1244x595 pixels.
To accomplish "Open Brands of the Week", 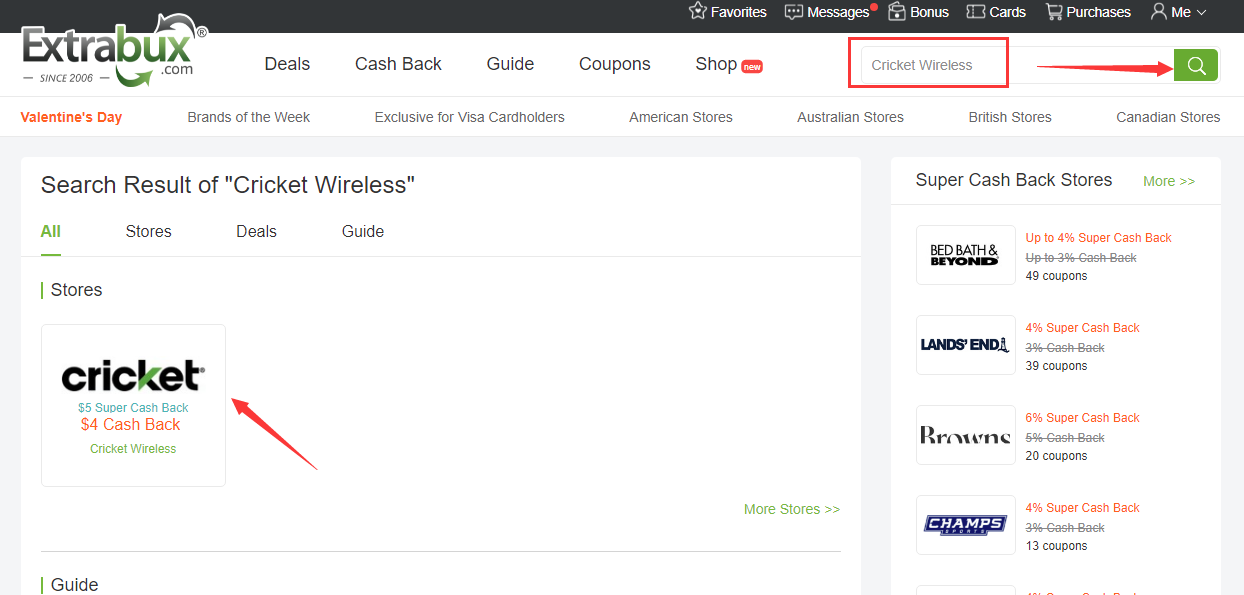I will [249, 117].
